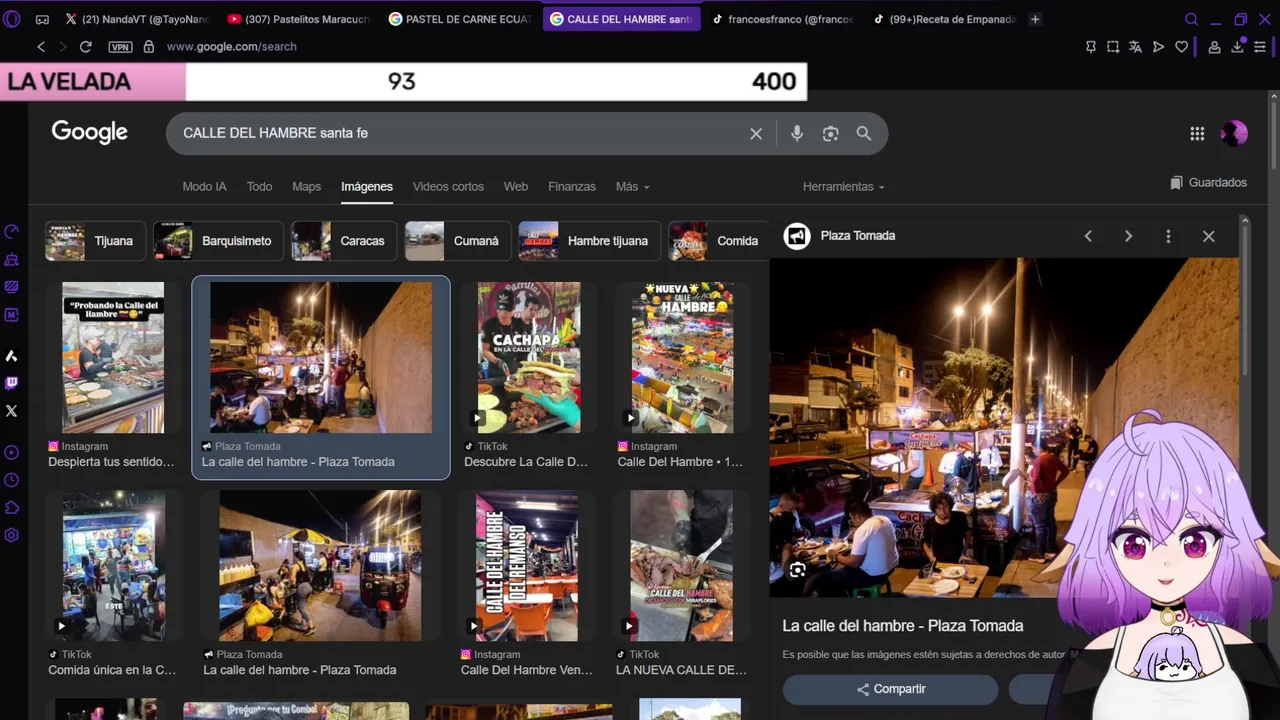Open the Google account avatar
The height and width of the screenshot is (720, 1280).
(1234, 133)
